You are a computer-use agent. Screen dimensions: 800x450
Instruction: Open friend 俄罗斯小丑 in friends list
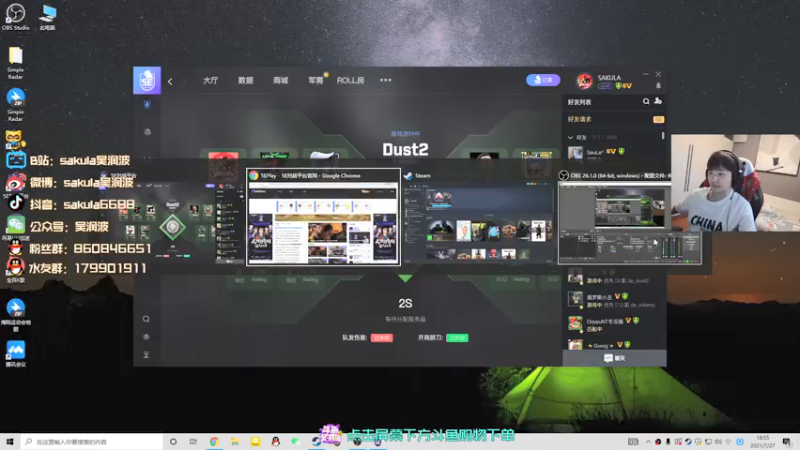click(x=614, y=300)
